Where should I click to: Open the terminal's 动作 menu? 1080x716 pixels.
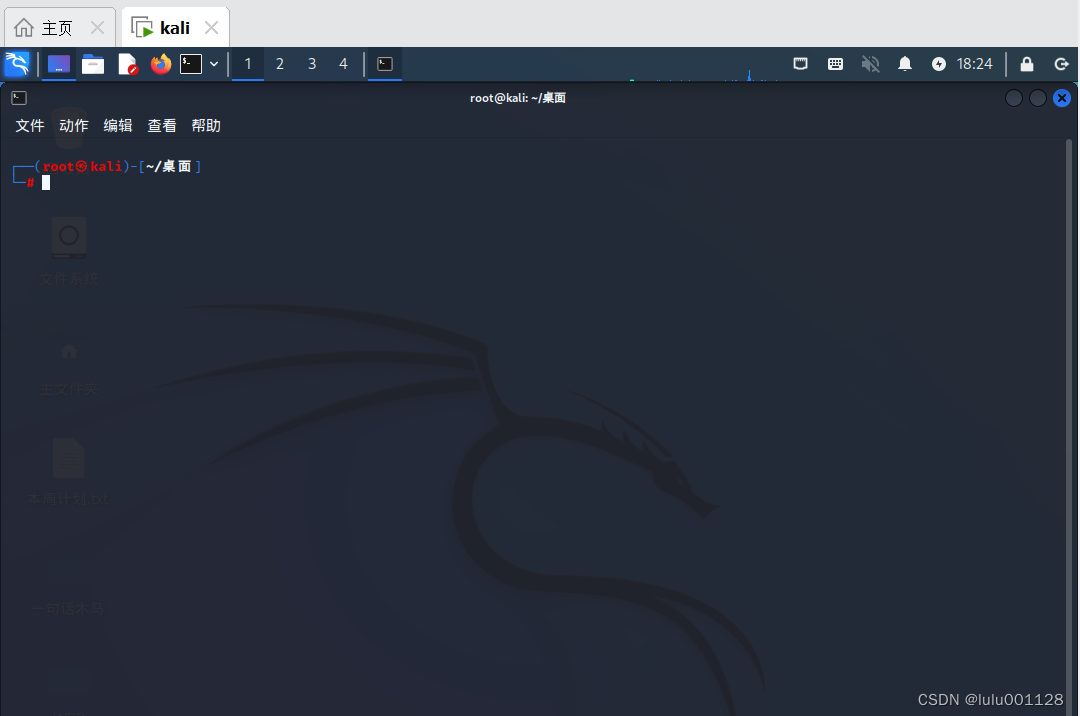[x=73, y=125]
